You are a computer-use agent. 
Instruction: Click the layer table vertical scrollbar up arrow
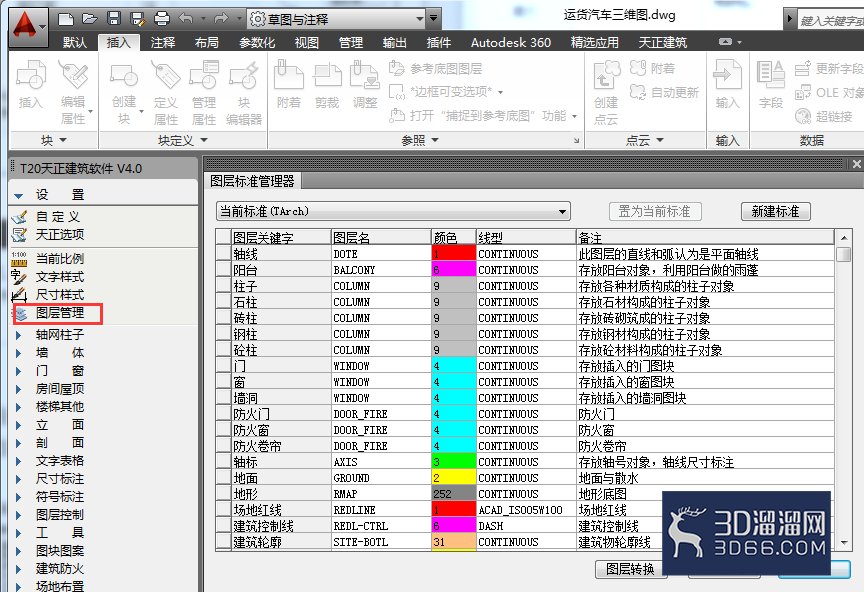coord(844,238)
